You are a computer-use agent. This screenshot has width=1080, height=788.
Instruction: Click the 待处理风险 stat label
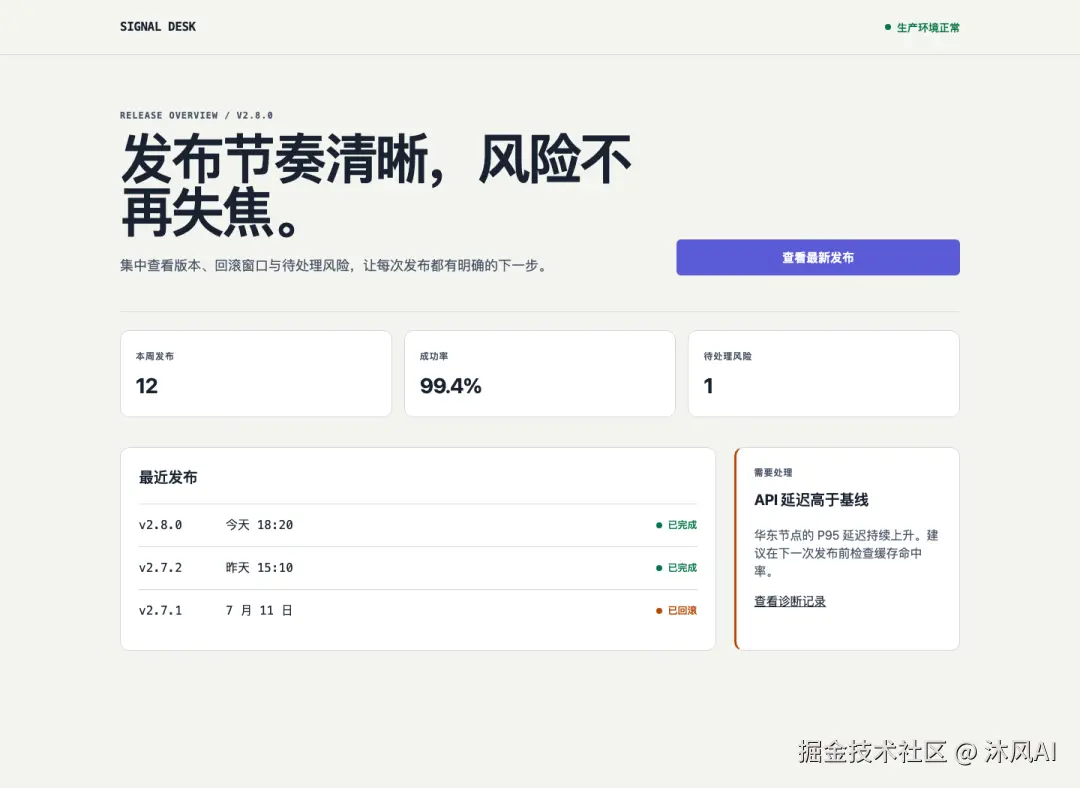pos(727,356)
